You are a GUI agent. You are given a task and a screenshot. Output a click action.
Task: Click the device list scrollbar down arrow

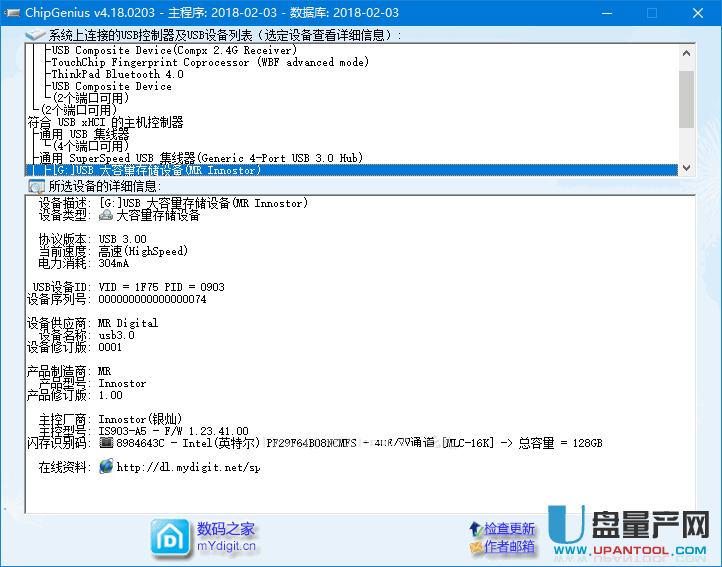(686, 168)
